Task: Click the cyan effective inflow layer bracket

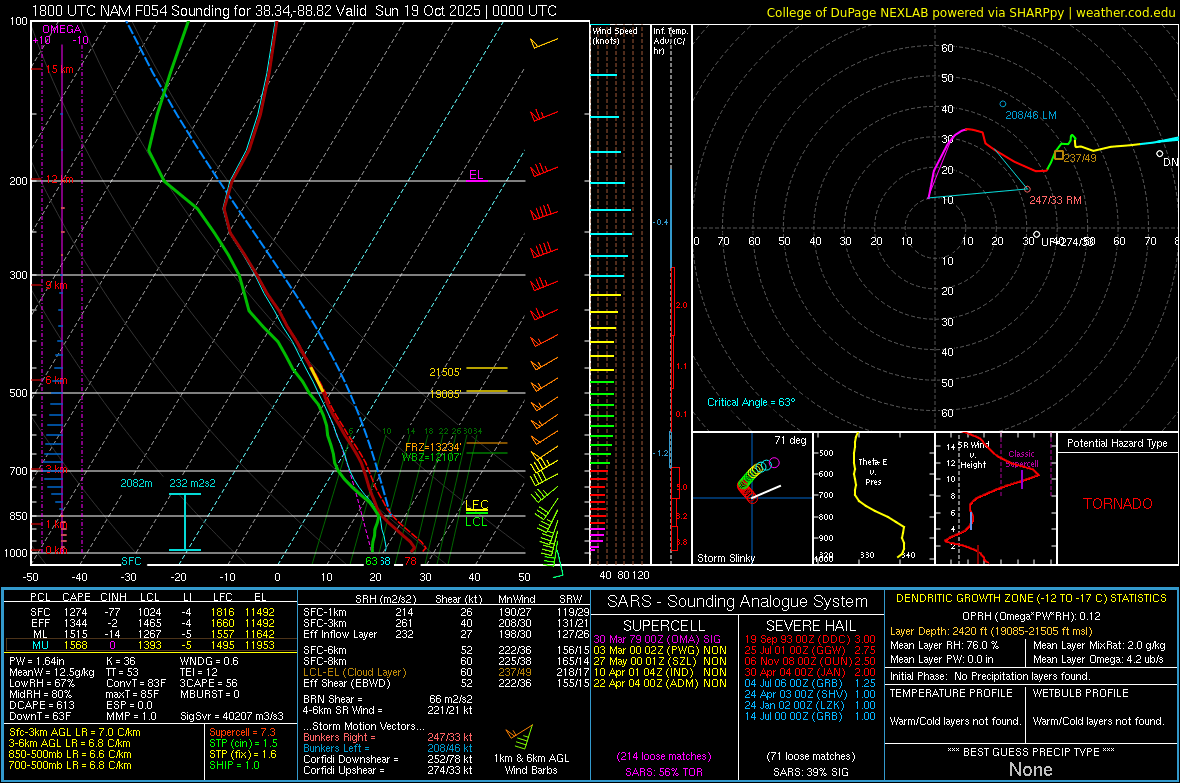Action: (184, 521)
